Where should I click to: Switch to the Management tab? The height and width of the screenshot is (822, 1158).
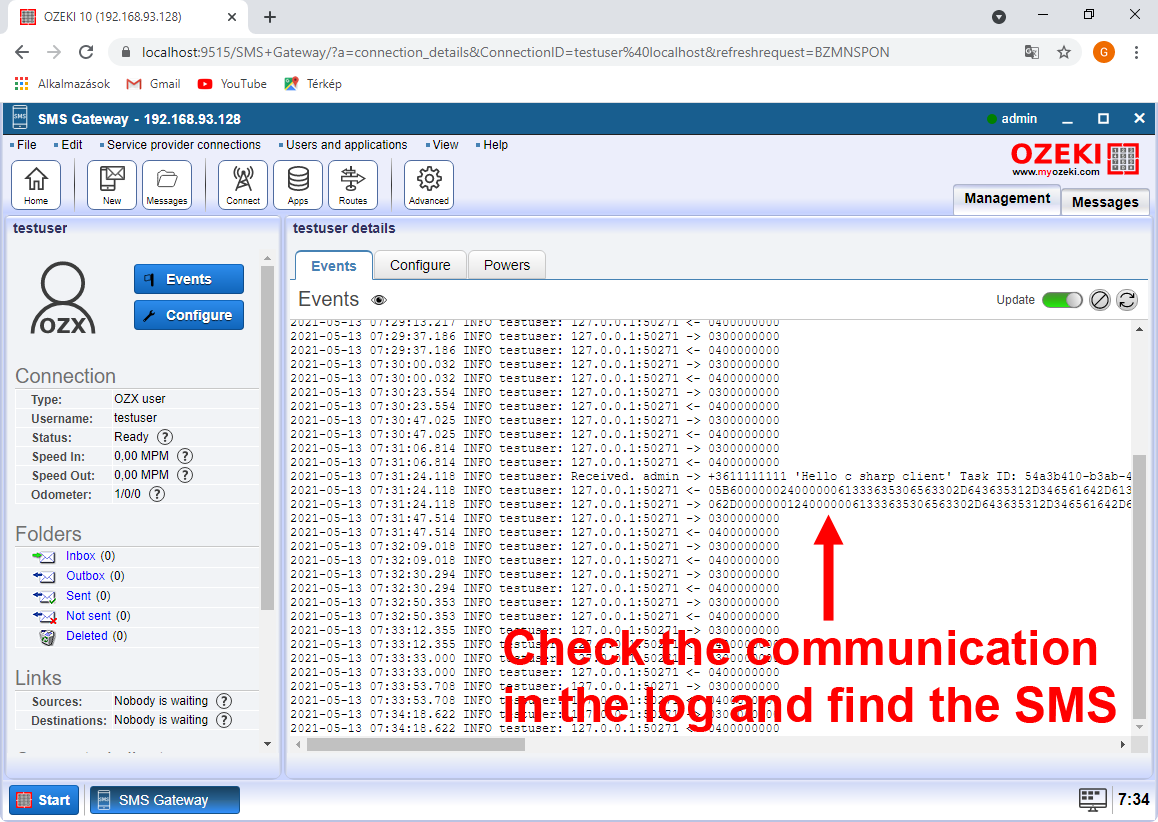pos(1007,199)
